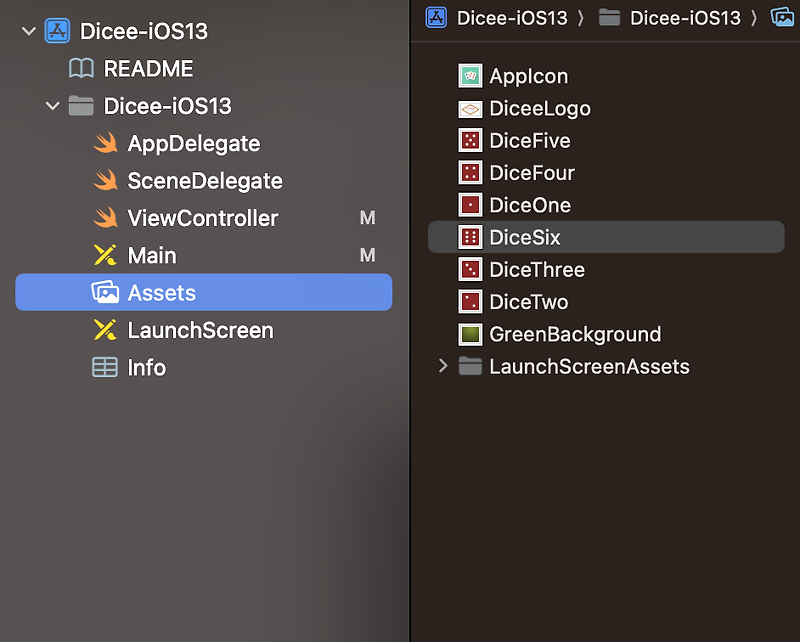This screenshot has height=642, width=800.
Task: Expand the LaunchScreenAssets folder
Action: coord(443,366)
